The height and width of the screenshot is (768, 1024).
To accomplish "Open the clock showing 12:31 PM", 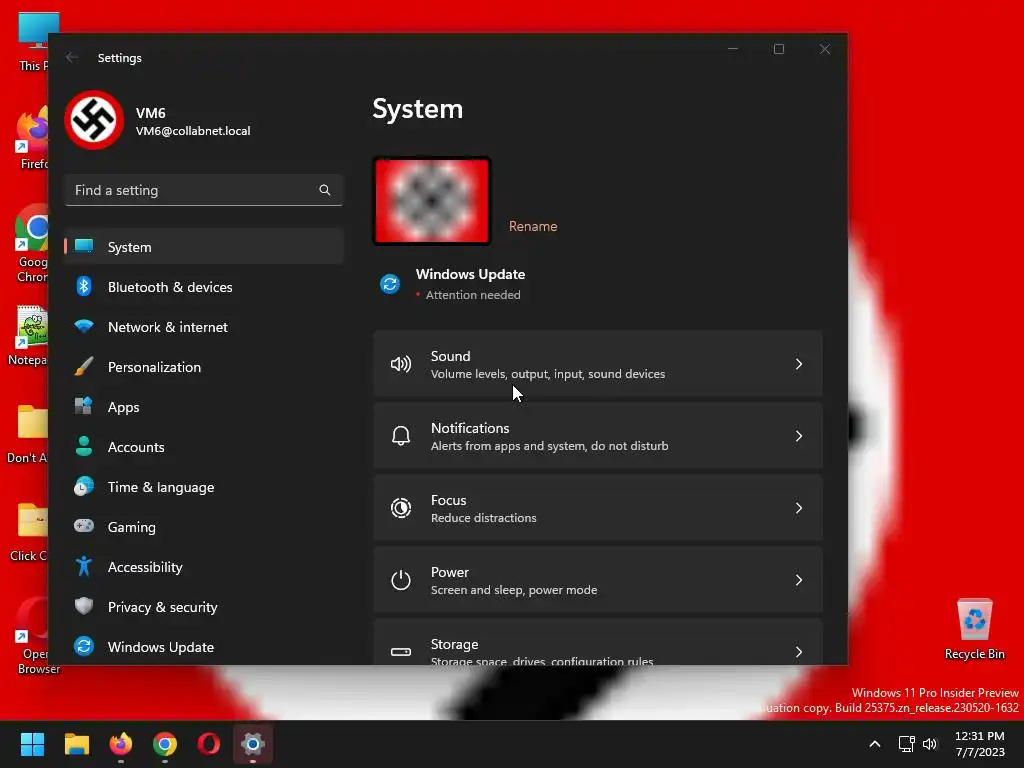I will click(x=980, y=744).
